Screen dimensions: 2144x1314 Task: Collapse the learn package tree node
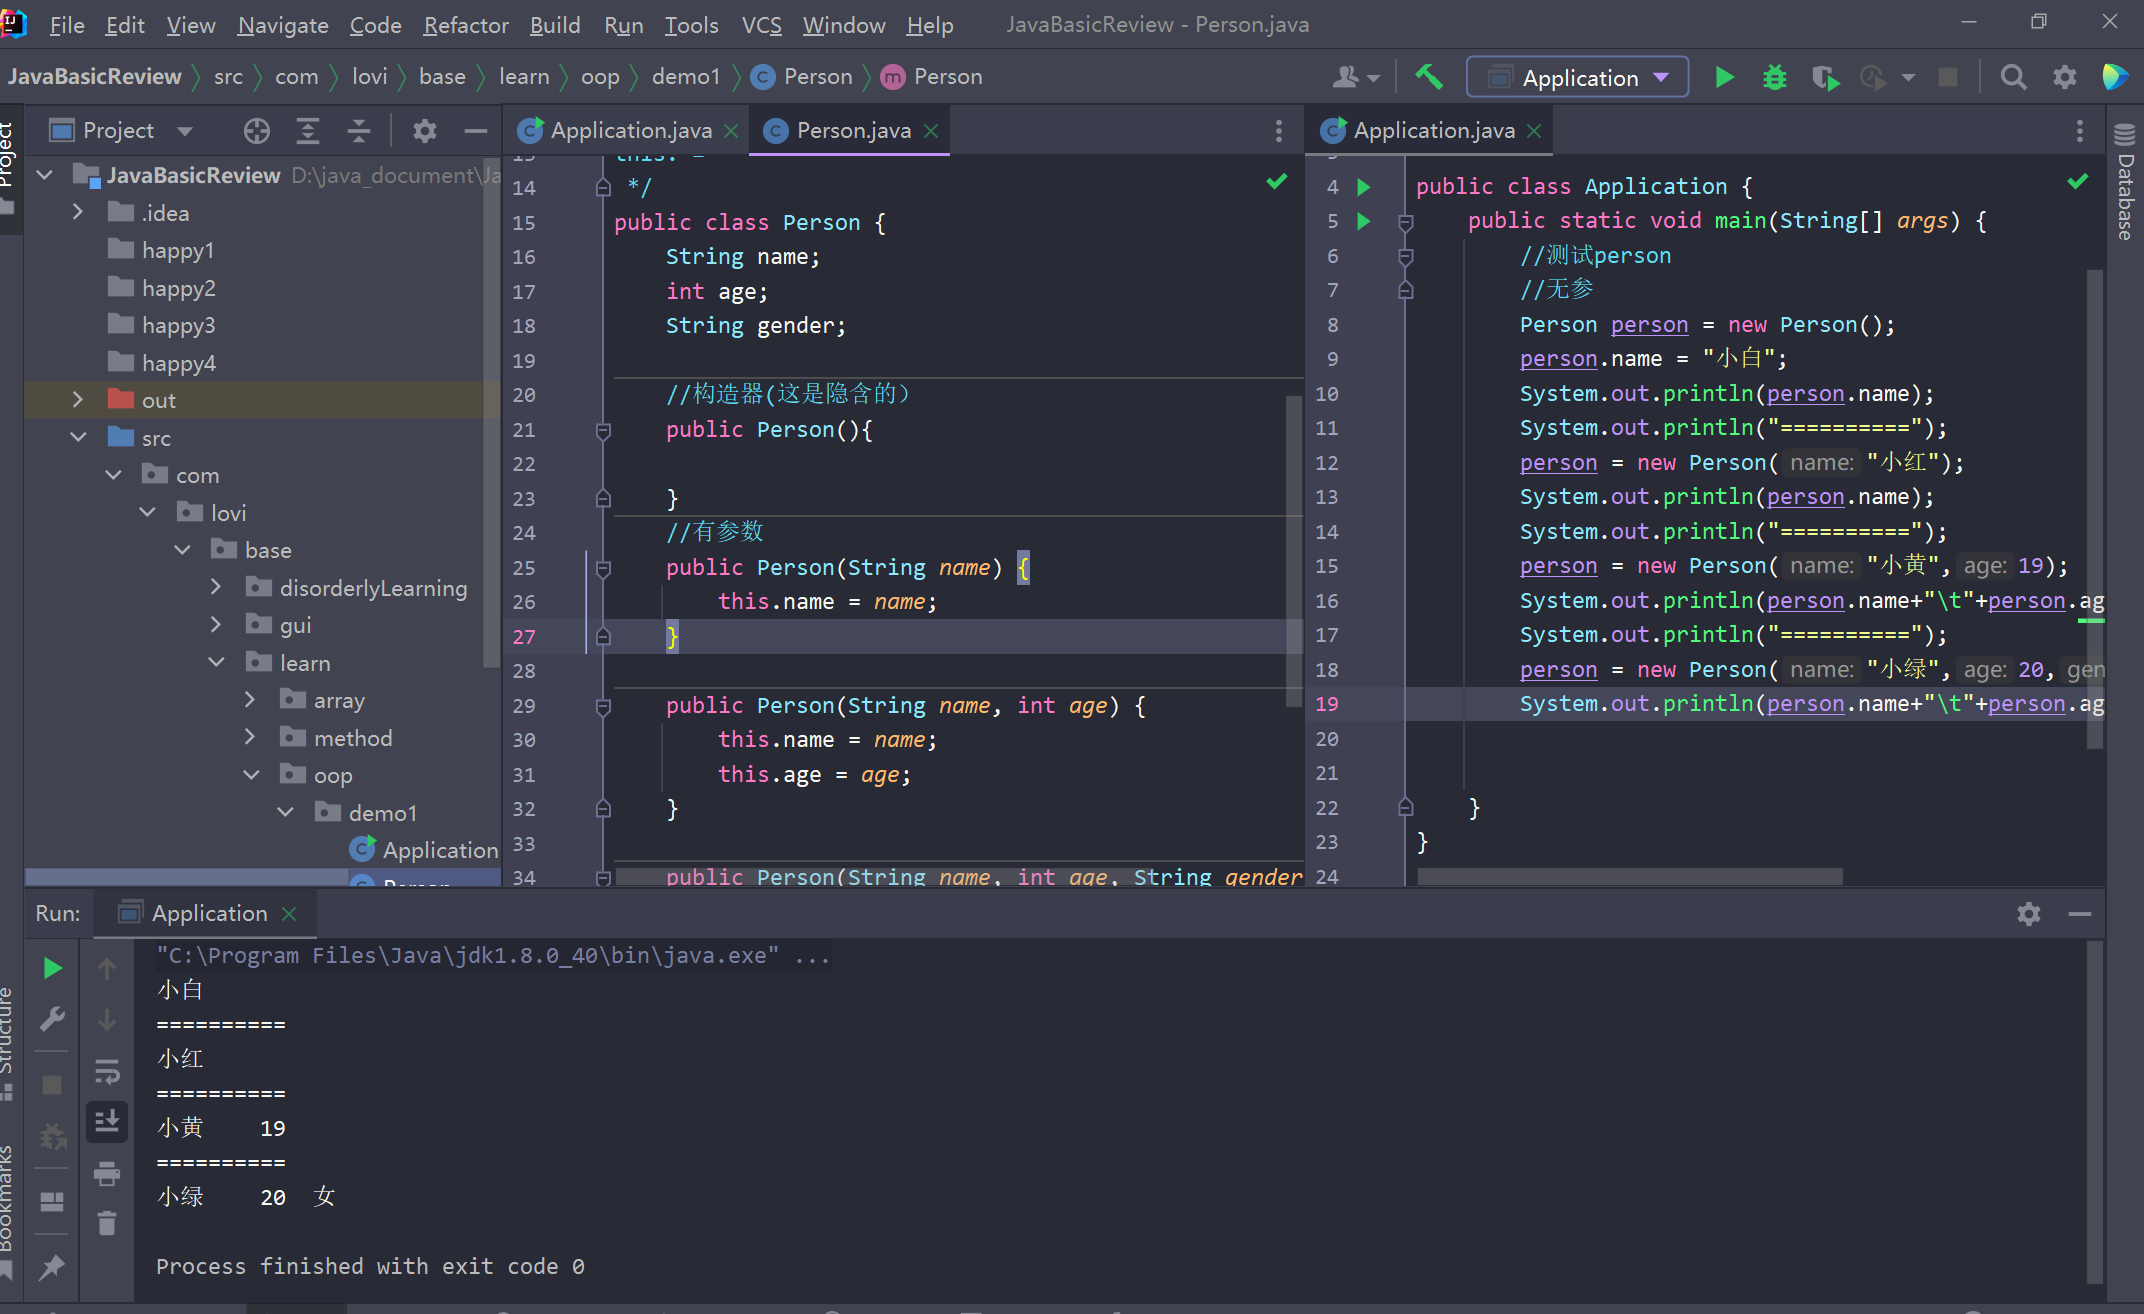pos(216,663)
